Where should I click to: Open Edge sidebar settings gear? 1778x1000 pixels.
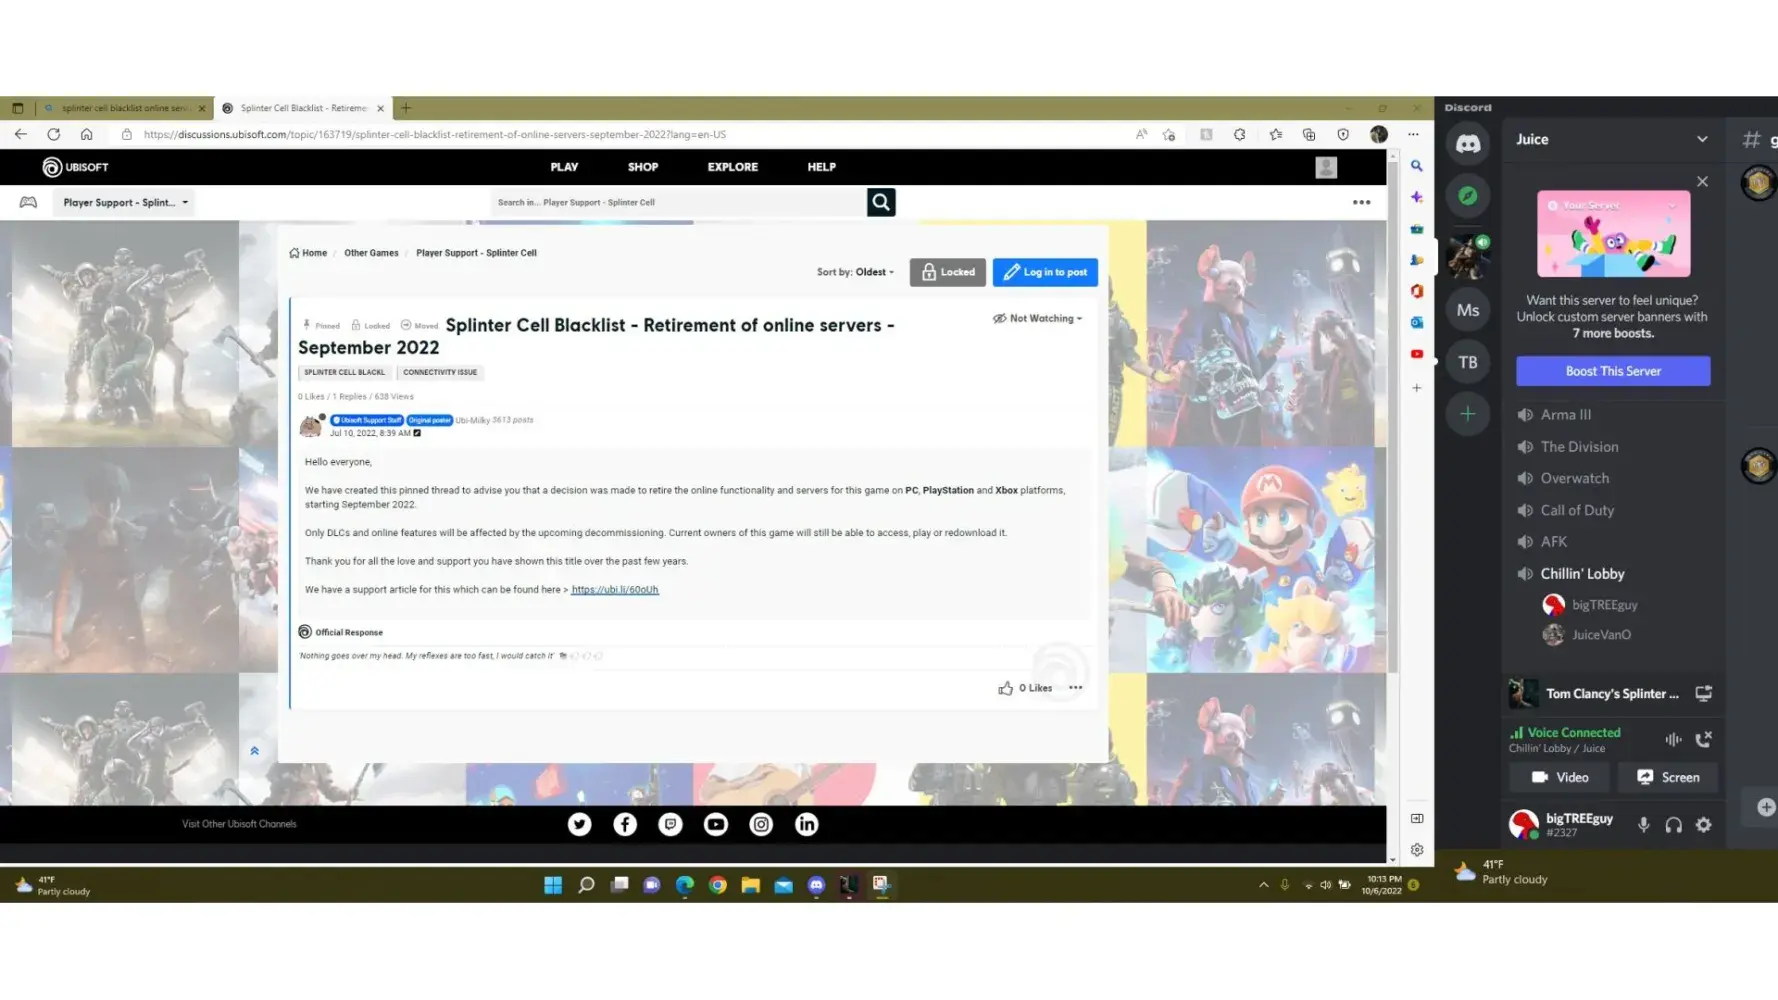[x=1417, y=850]
